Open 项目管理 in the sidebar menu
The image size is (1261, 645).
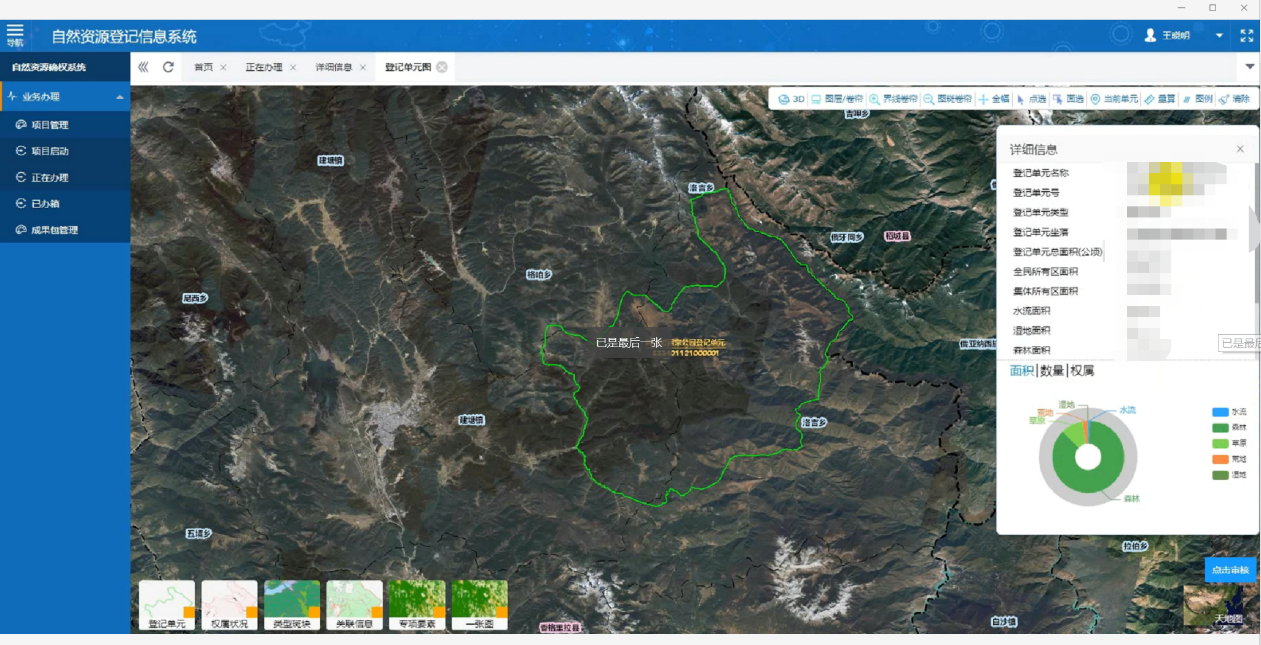tap(49, 125)
